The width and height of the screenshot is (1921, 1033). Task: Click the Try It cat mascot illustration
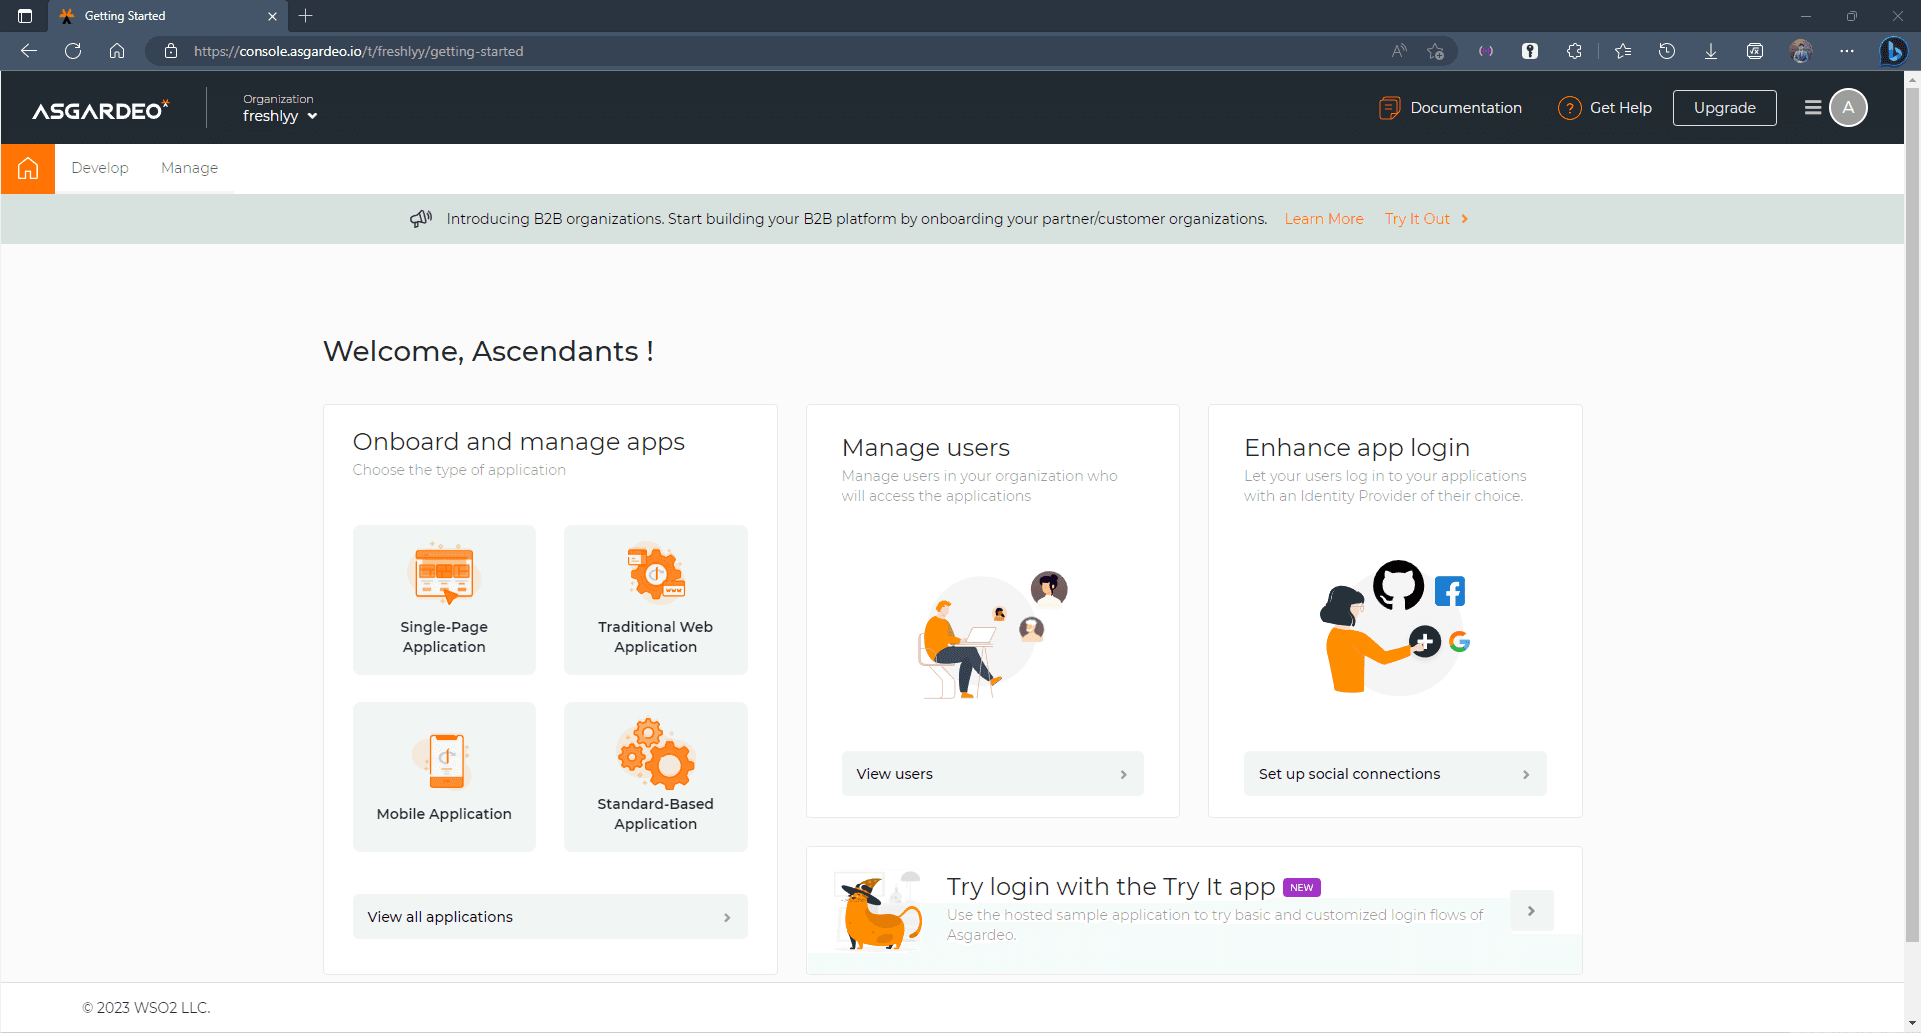pos(879,912)
